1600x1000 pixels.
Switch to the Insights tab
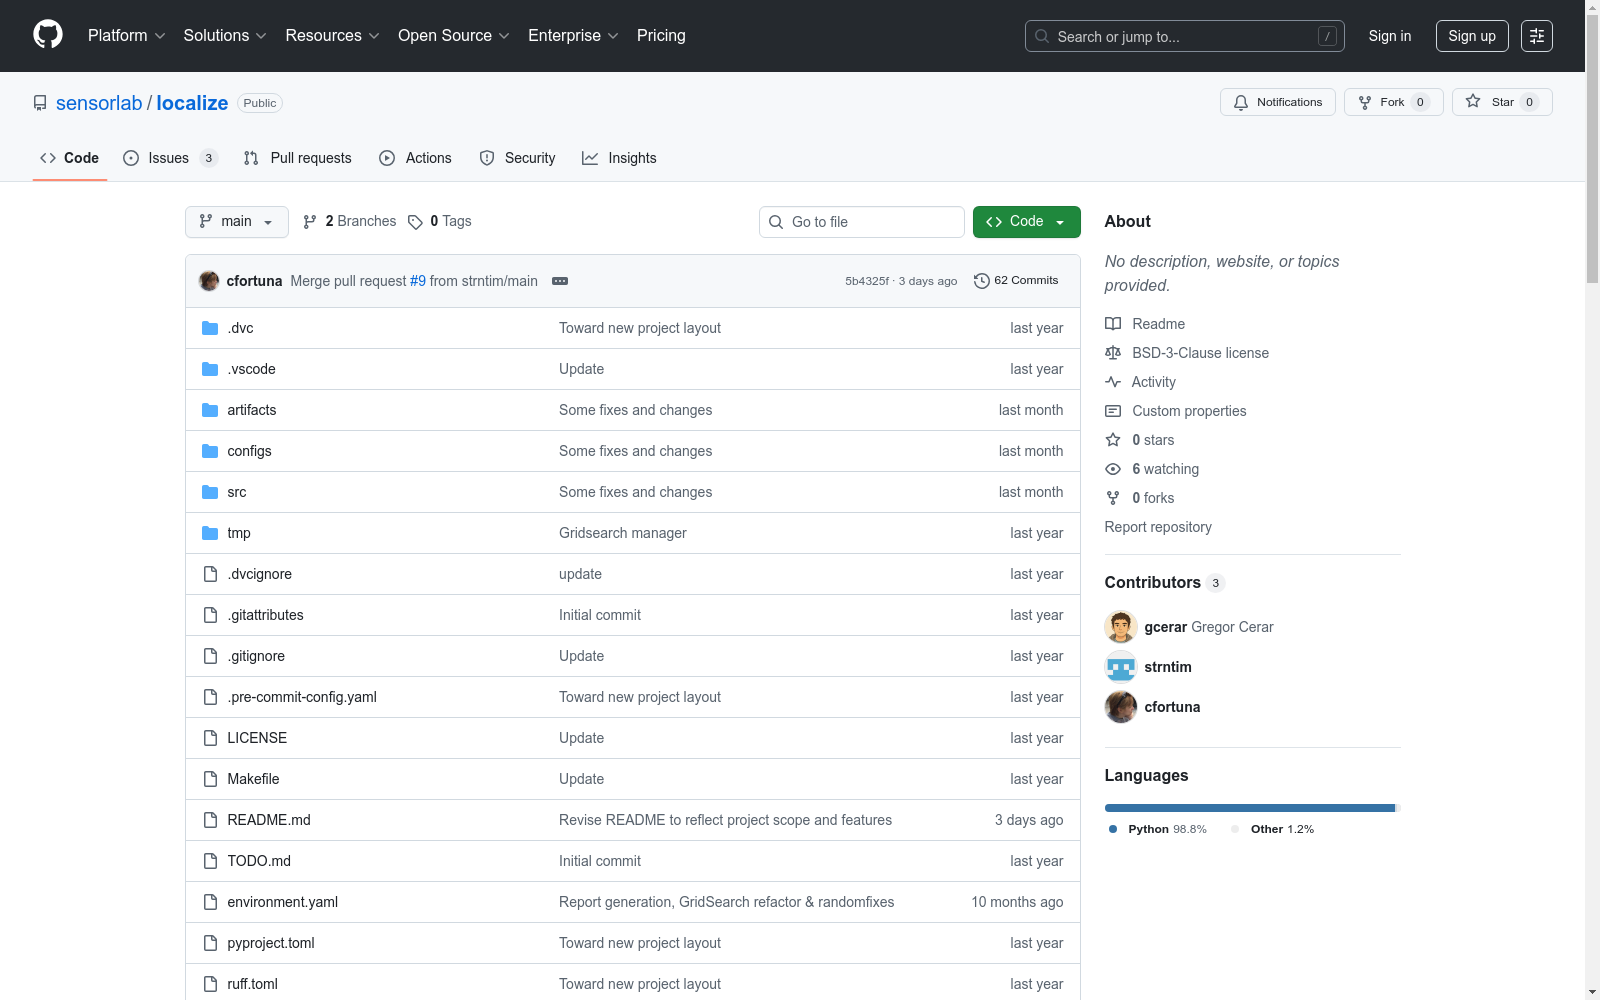click(x=620, y=158)
